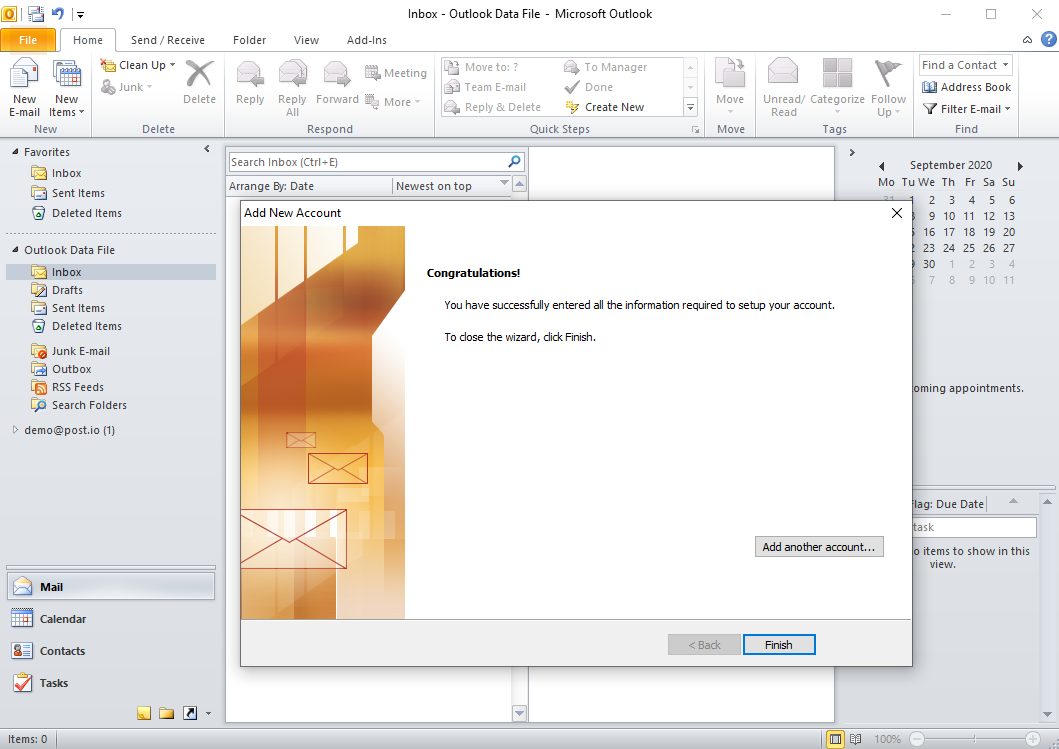This screenshot has height=749, width=1059.
Task: Go to next month in calendar
Action: pyautogui.click(x=1020, y=165)
